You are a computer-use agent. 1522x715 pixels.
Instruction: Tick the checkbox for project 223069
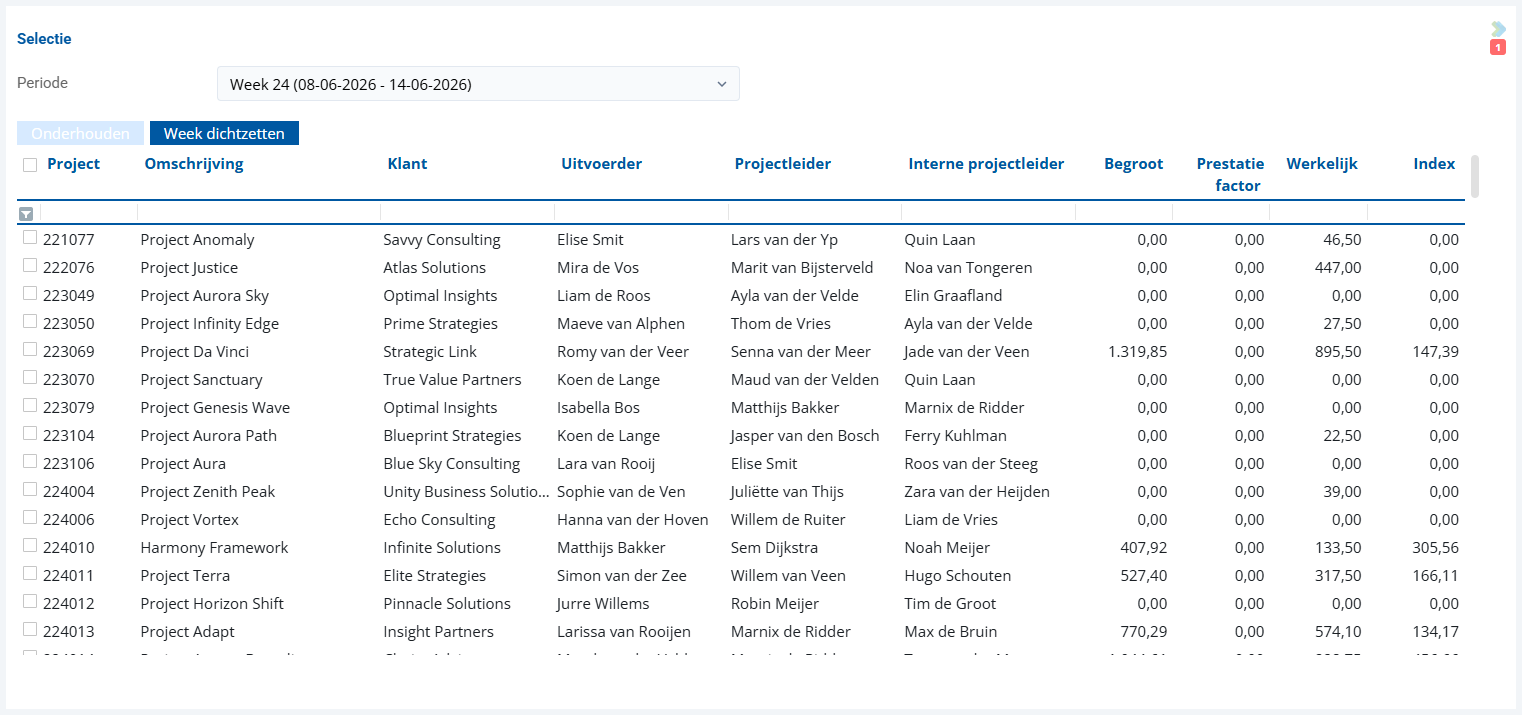(x=30, y=350)
